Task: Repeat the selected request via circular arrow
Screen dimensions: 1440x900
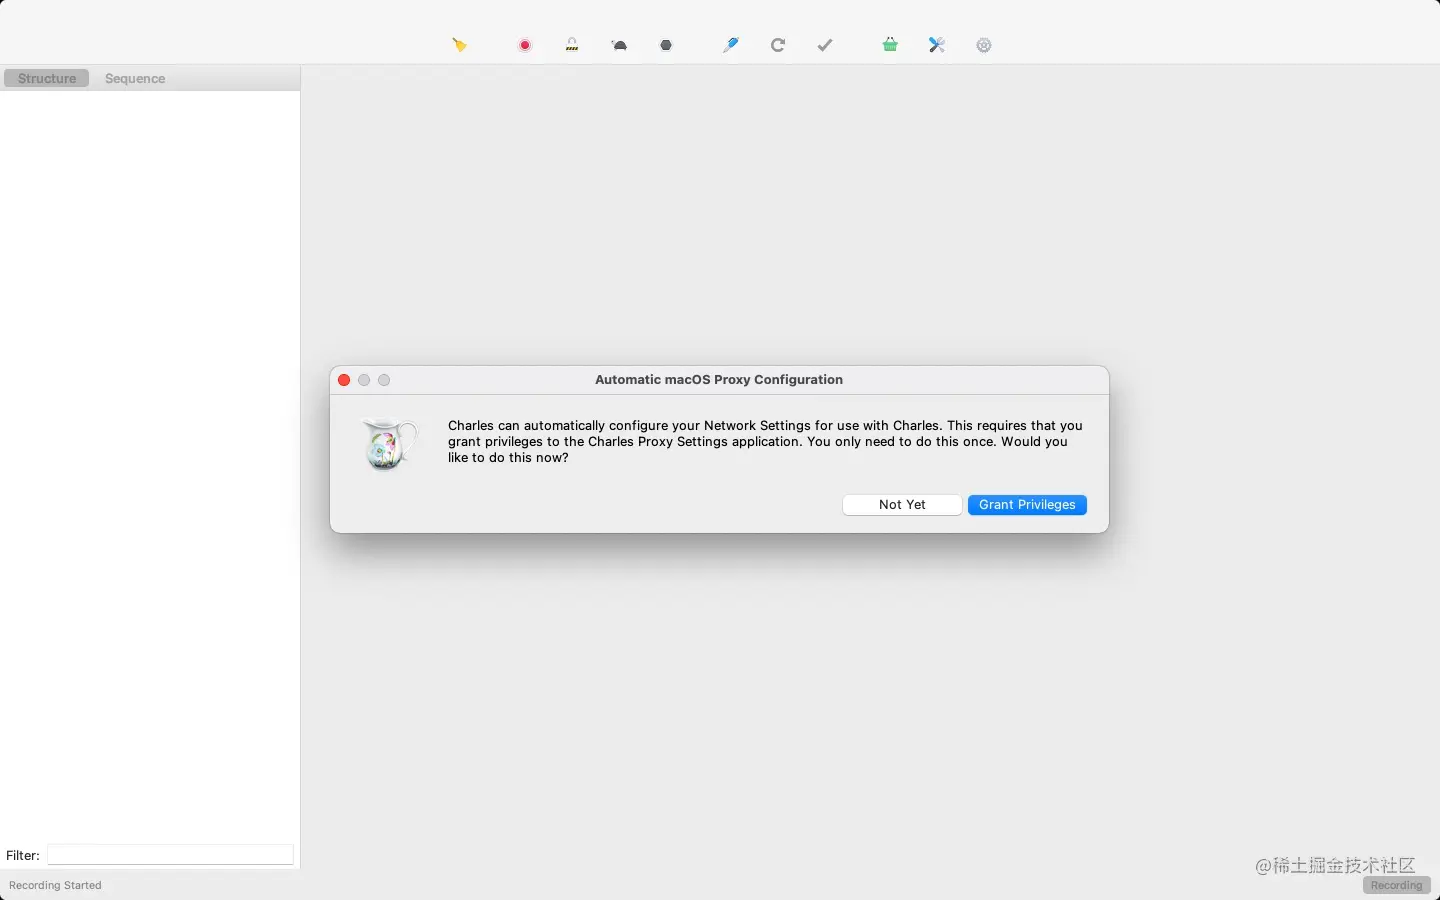Action: [x=778, y=45]
